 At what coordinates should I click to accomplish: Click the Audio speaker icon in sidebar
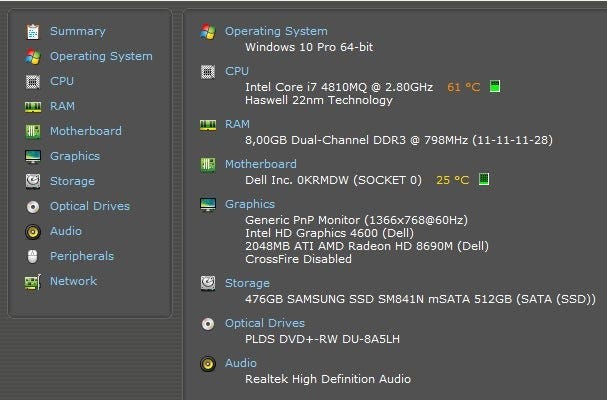[33, 232]
